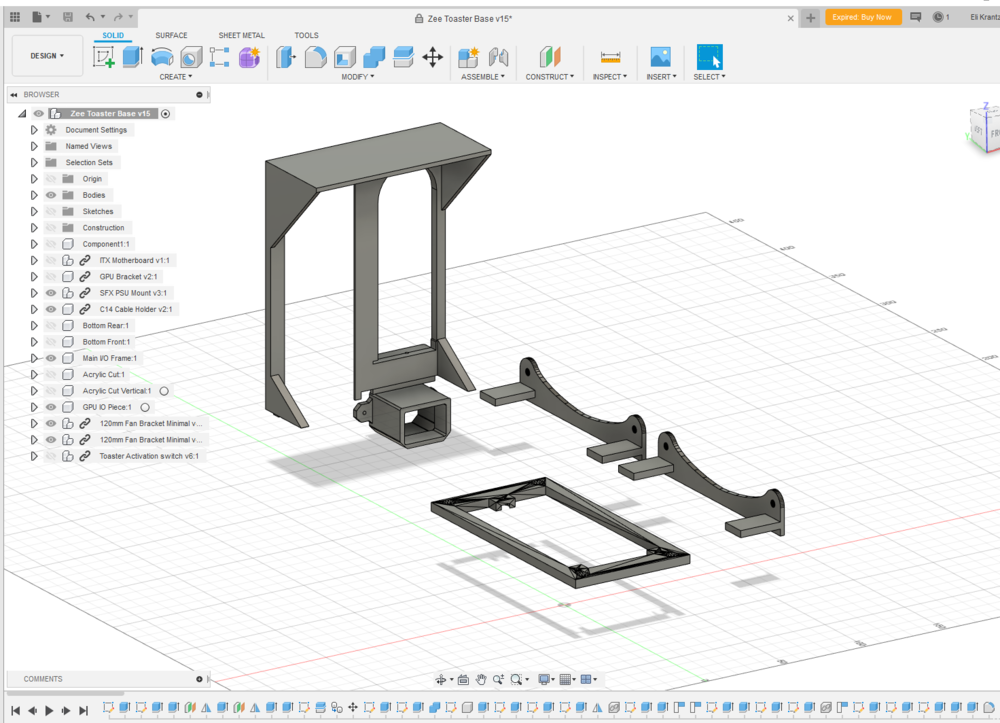Expand the GPU Bracket v2:1 component
The width and height of the screenshot is (1000, 723).
click(x=34, y=276)
